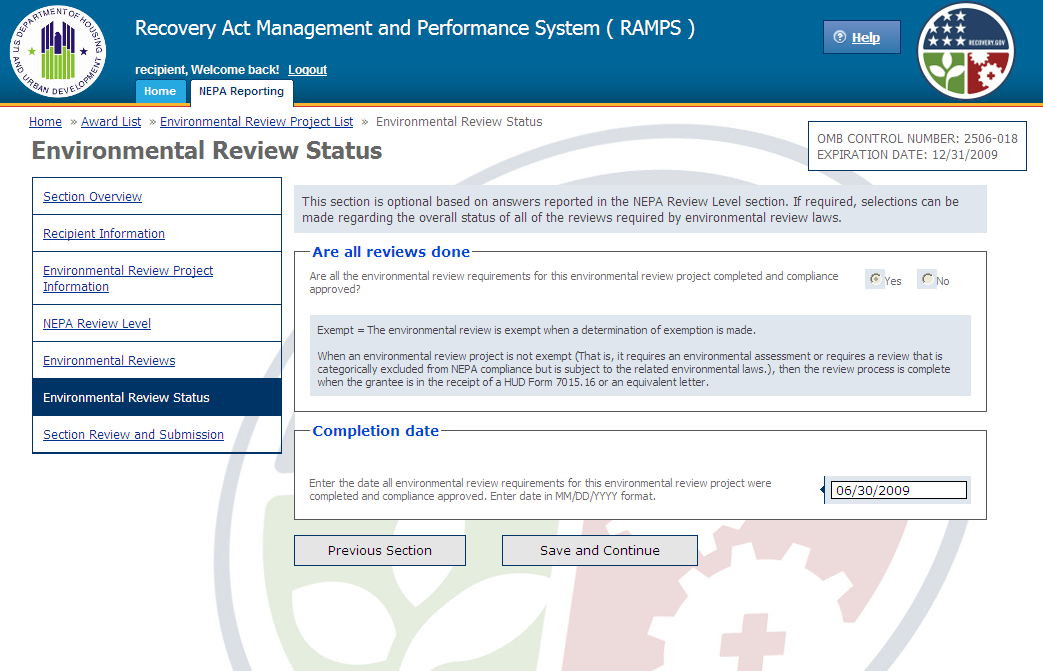This screenshot has width=1043, height=671.
Task: Open Environmental Review Project Information section
Action: [127, 278]
